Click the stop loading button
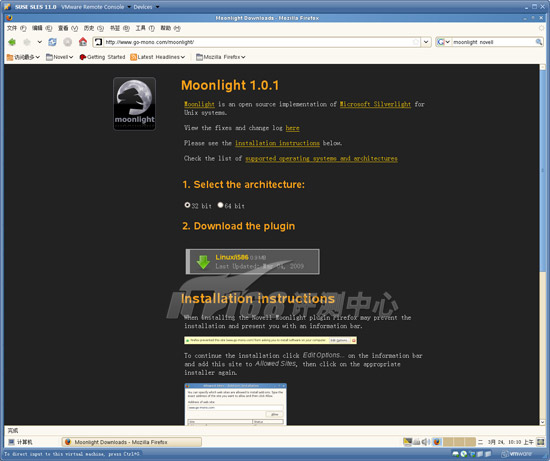The image size is (550, 461). [68, 42]
